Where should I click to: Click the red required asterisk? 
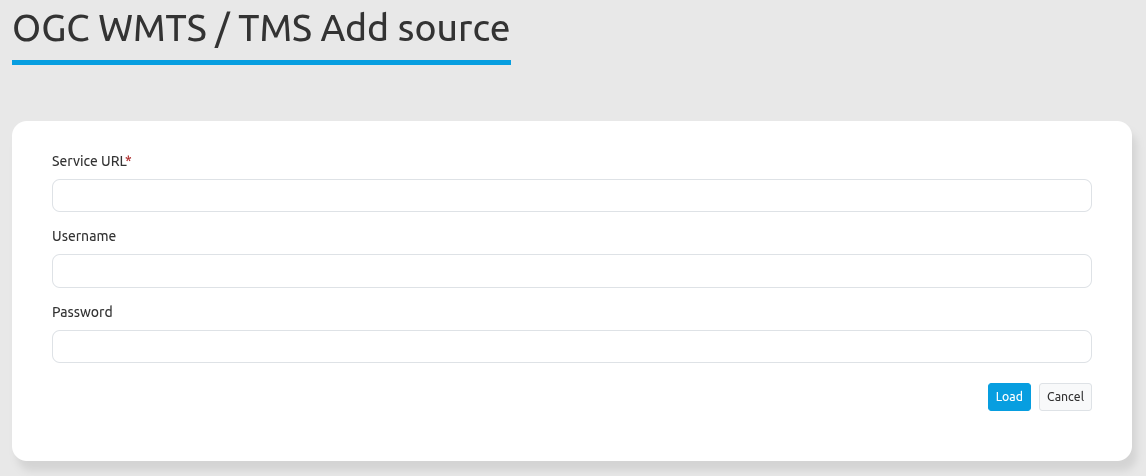pyautogui.click(x=129, y=160)
